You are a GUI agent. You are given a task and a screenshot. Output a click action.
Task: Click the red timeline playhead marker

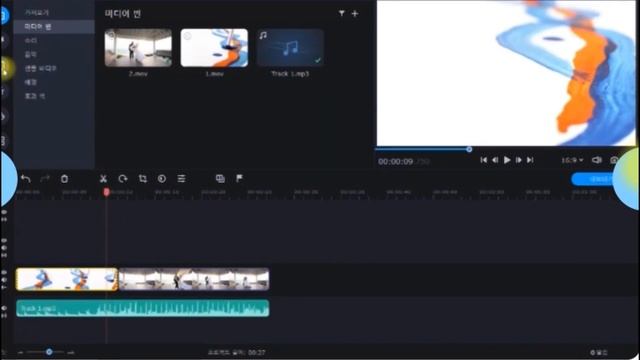coord(106,192)
